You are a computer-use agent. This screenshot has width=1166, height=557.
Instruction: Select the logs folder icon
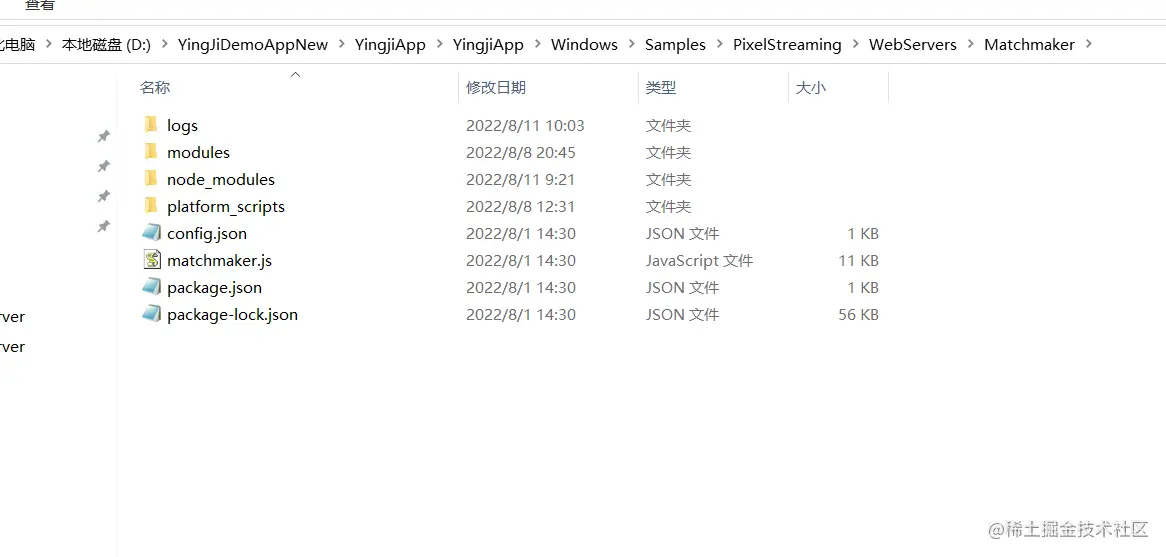click(151, 125)
